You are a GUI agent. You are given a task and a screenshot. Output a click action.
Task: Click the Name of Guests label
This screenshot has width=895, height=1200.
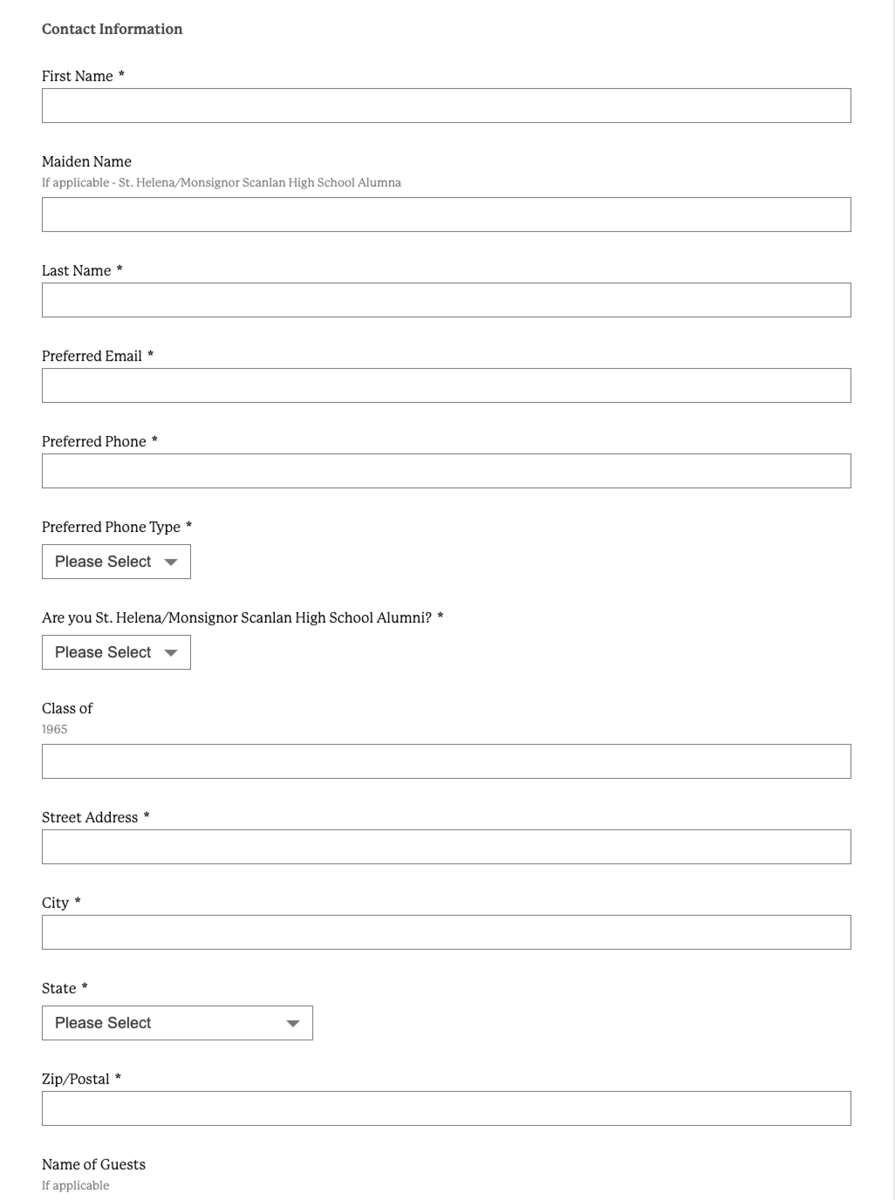point(93,1164)
